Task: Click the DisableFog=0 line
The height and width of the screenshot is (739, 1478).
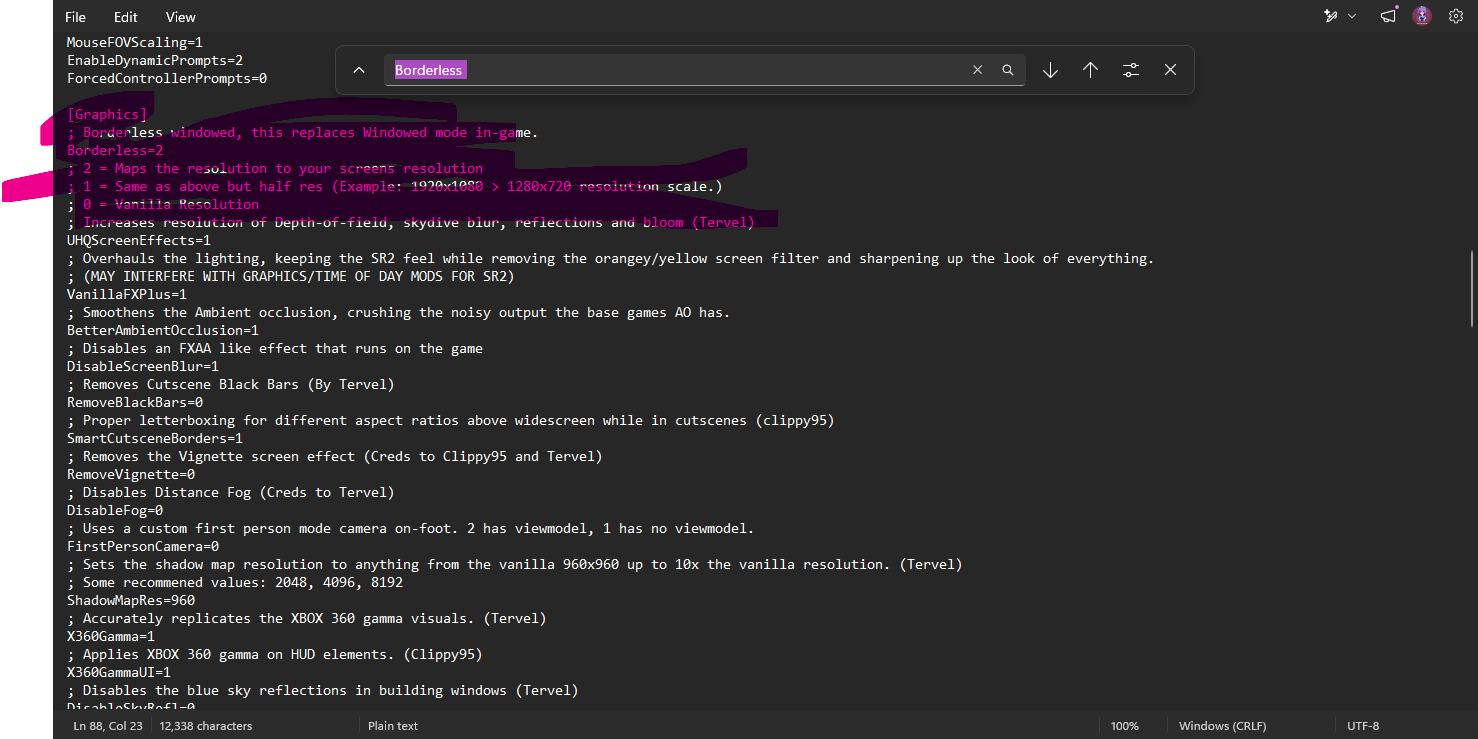Action: coord(115,510)
